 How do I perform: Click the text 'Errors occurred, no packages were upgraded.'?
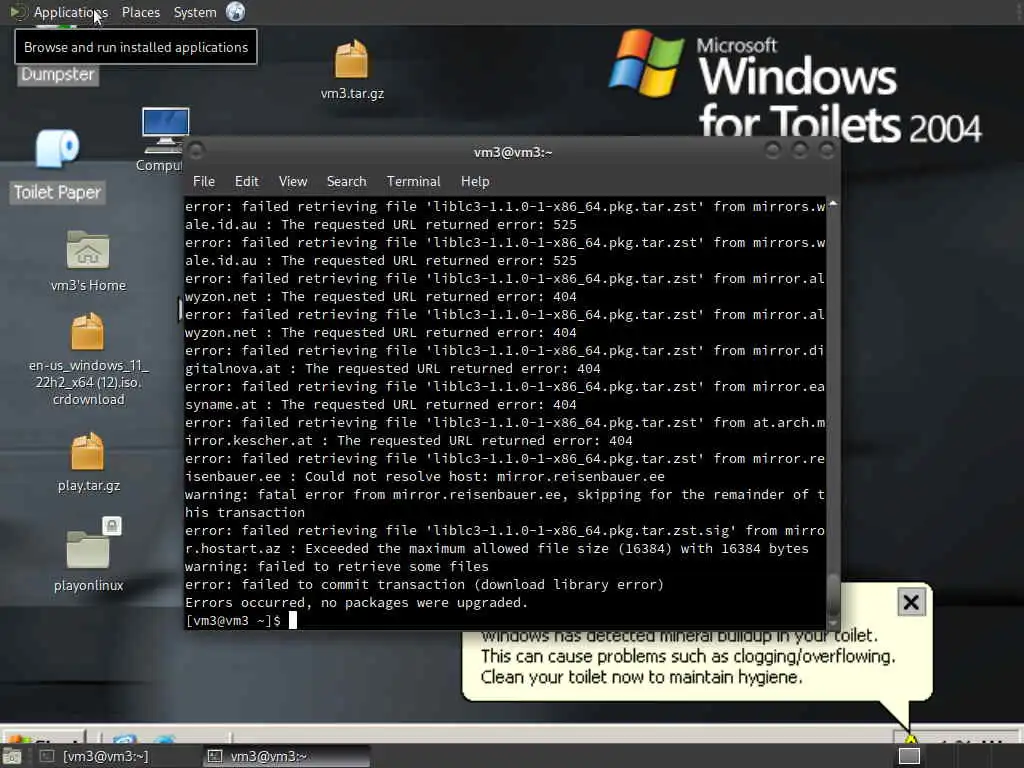point(357,602)
